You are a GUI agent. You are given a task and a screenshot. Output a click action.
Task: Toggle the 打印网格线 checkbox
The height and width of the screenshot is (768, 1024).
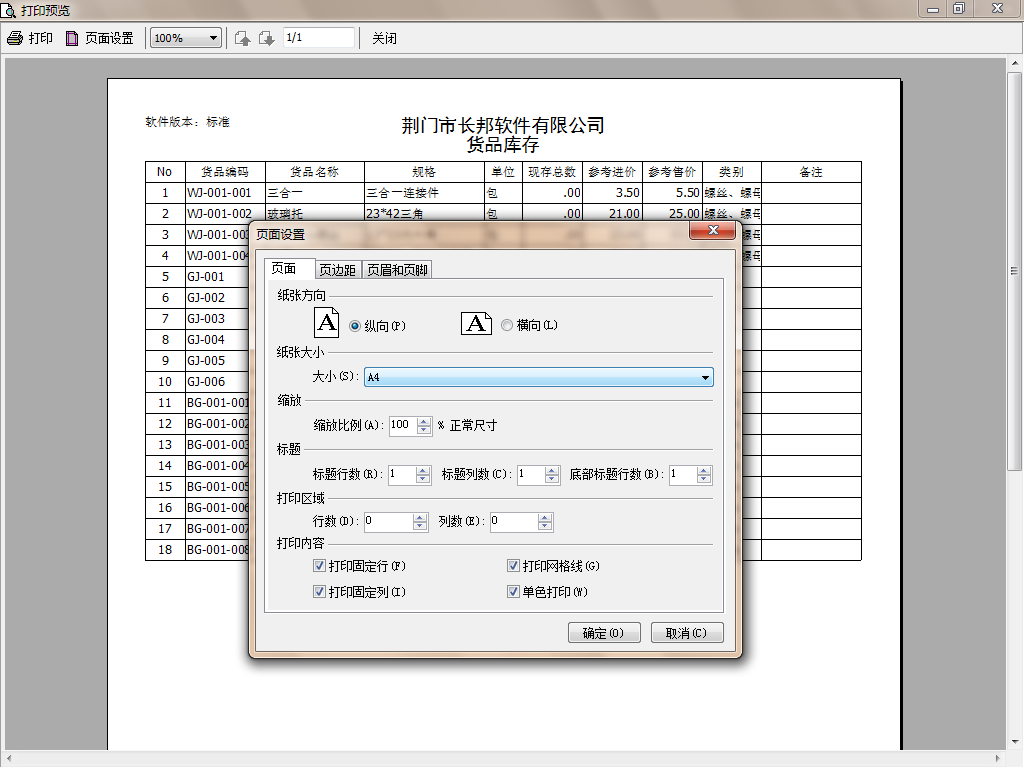click(x=513, y=566)
